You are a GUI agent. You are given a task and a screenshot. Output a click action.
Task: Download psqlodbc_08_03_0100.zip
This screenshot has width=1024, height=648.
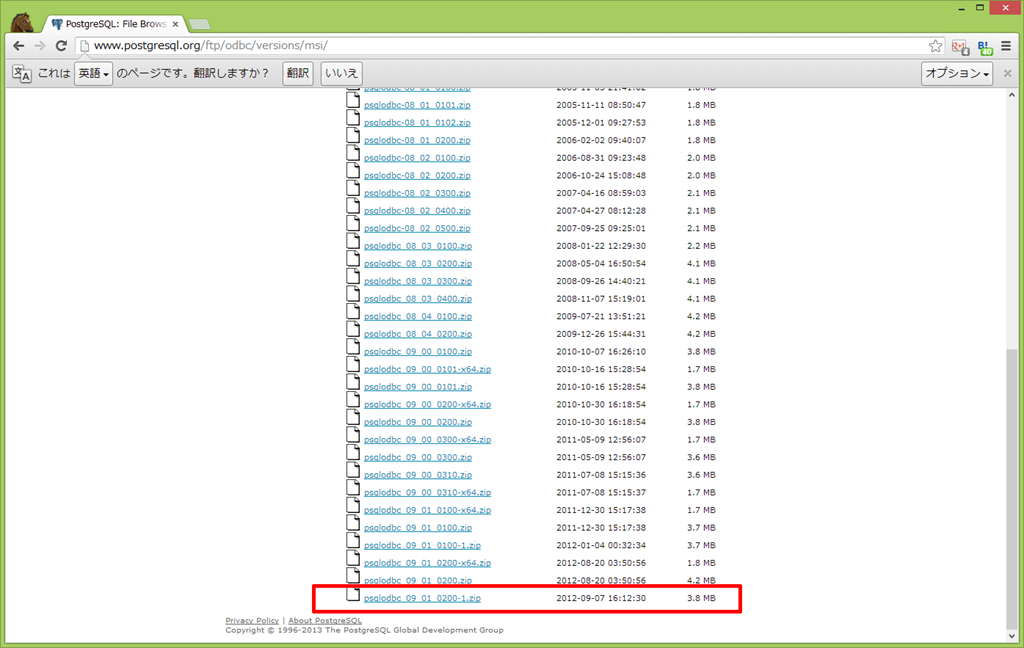pyautogui.click(x=418, y=246)
